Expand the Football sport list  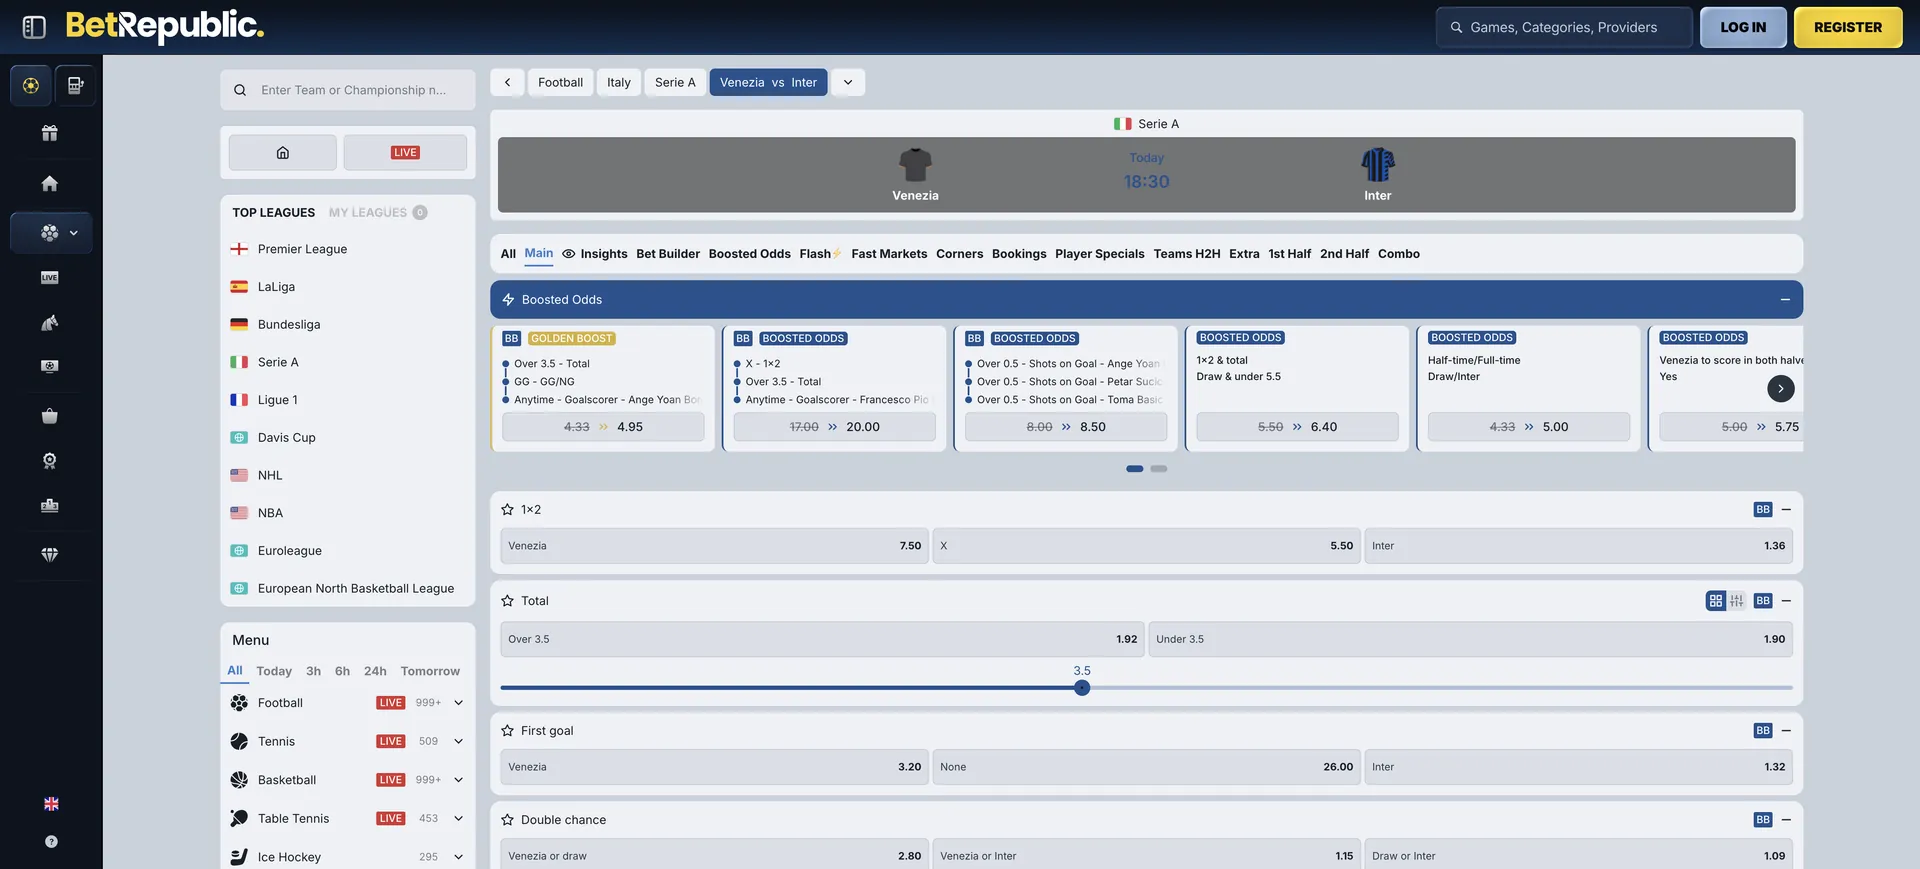click(459, 703)
